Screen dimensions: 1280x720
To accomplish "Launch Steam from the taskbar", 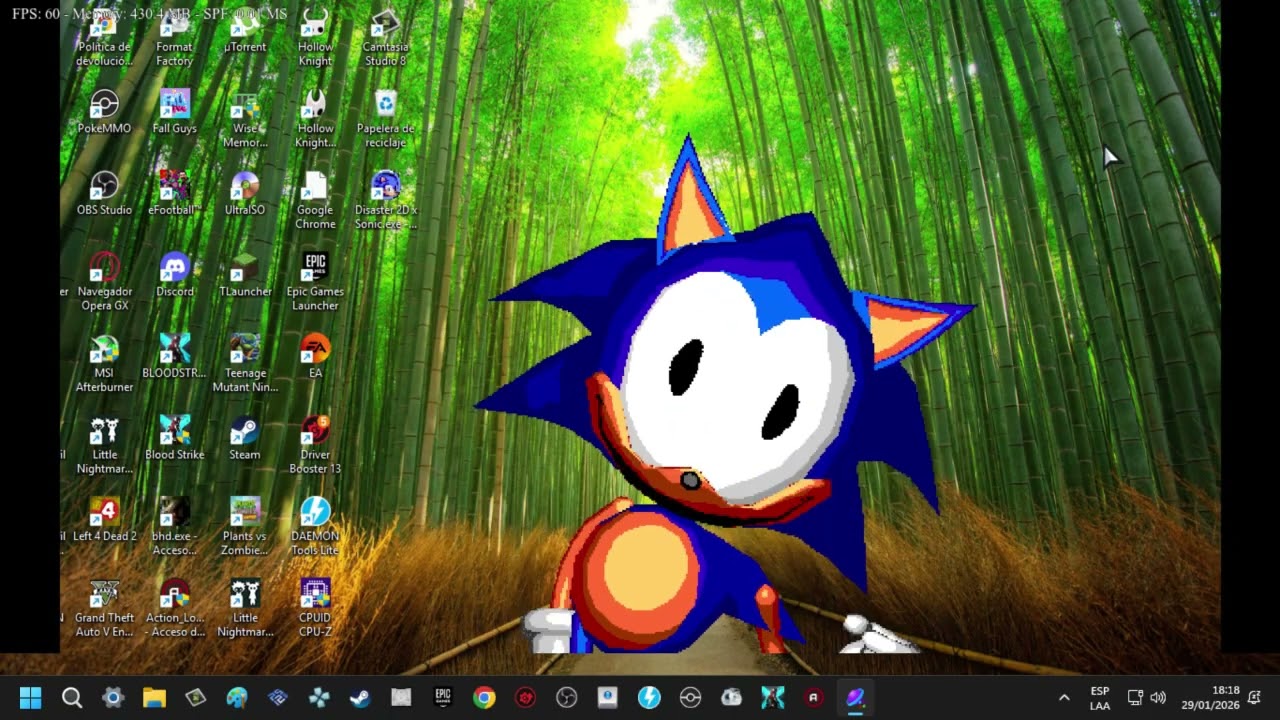I will (x=360, y=697).
